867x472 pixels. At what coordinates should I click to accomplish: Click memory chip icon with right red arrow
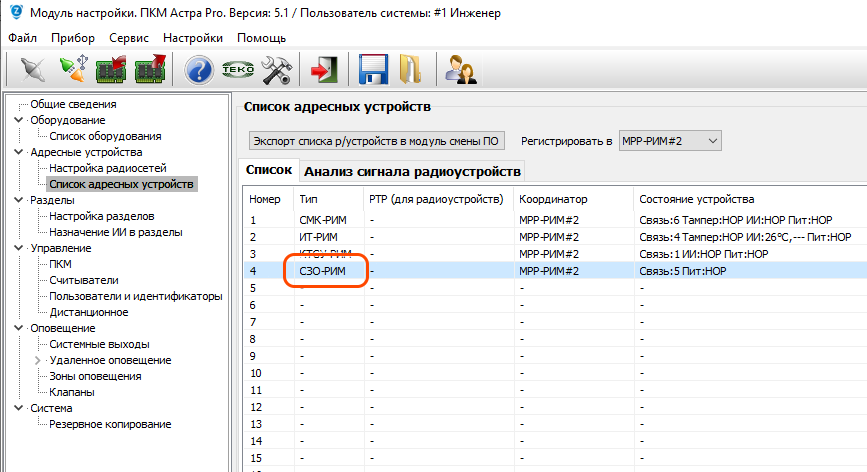coord(149,69)
